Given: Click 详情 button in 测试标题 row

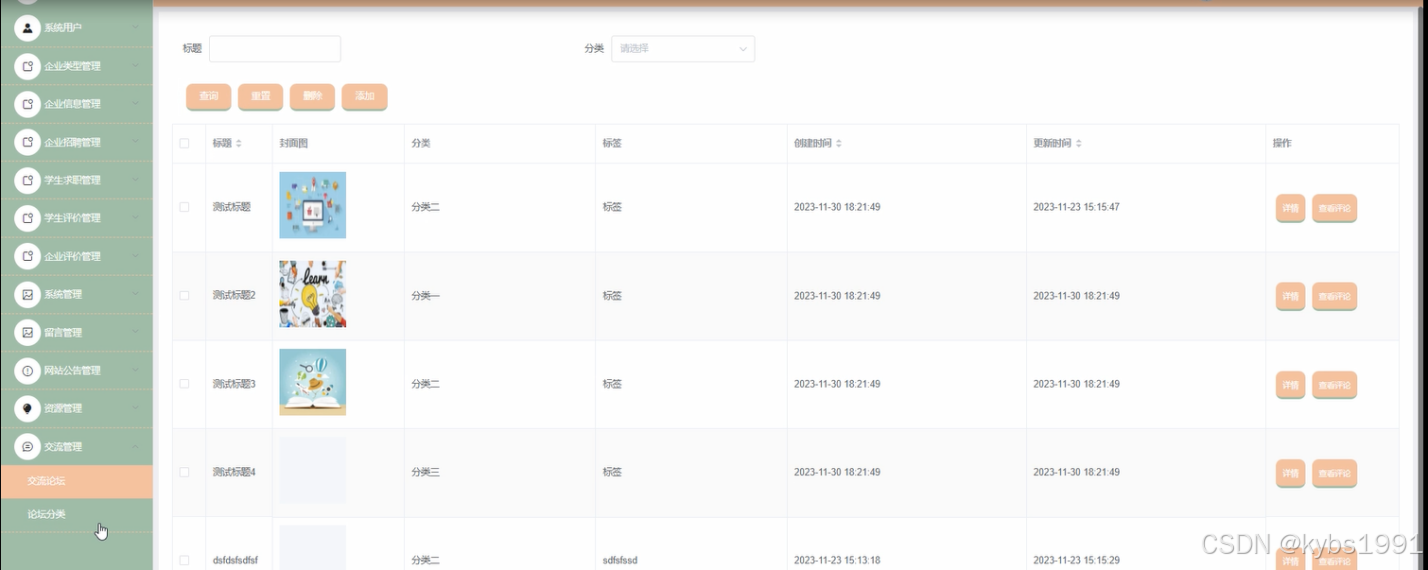Looking at the screenshot, I should [1290, 208].
